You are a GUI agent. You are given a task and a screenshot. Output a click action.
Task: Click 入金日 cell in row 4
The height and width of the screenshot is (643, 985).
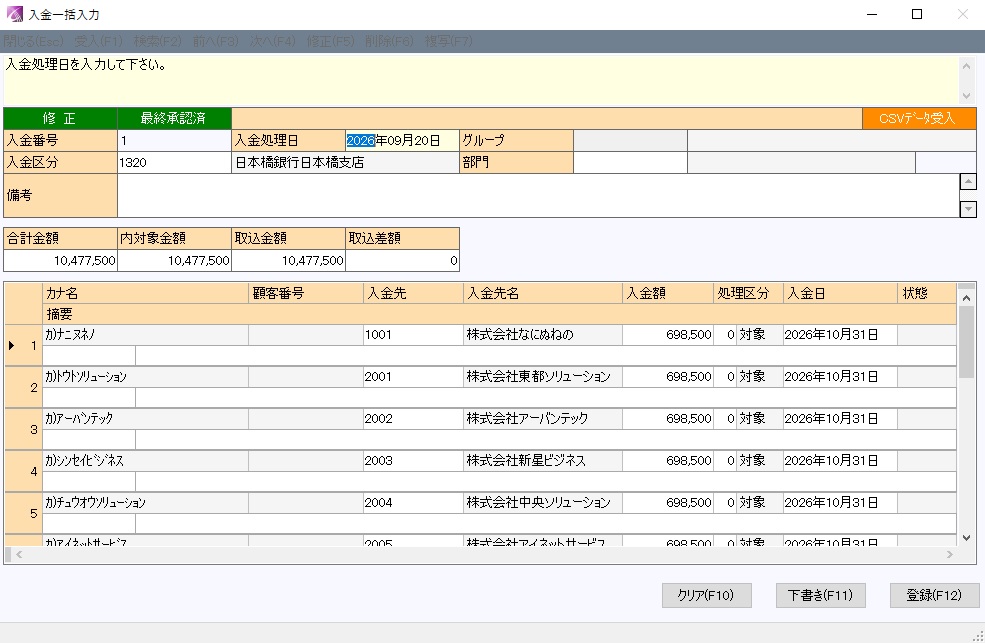click(x=840, y=461)
